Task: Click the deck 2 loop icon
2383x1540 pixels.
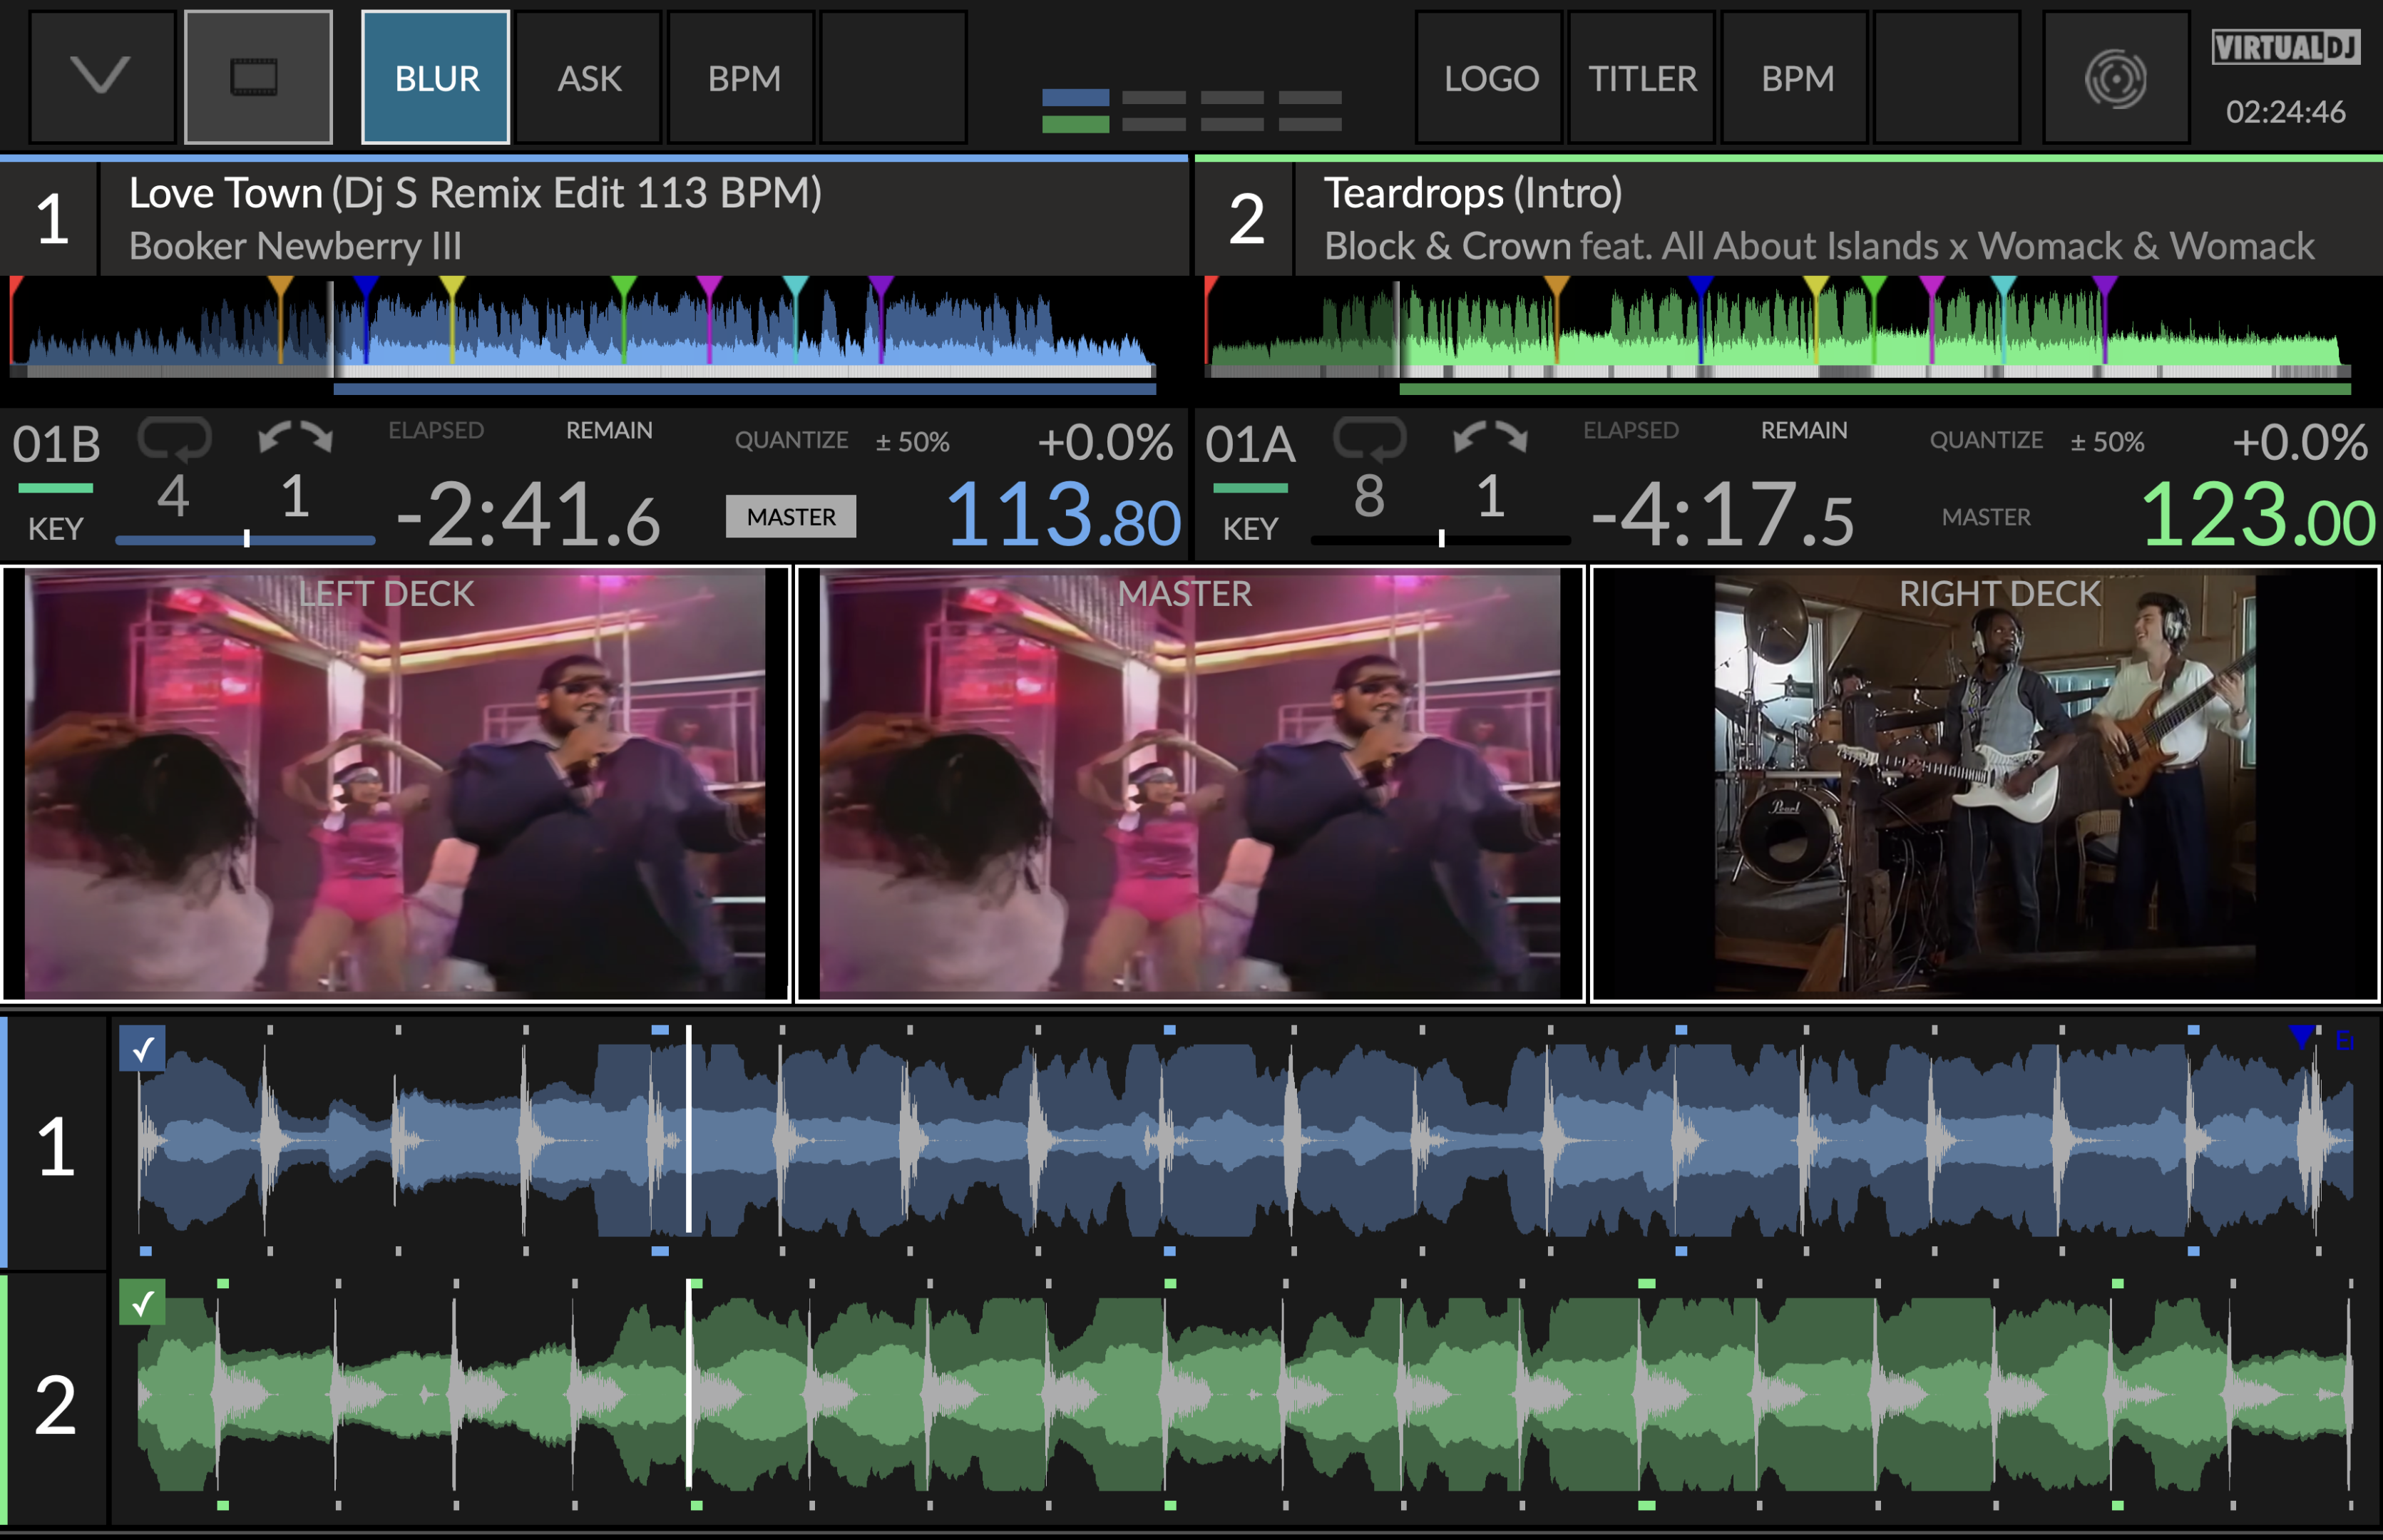Action: [x=1369, y=438]
